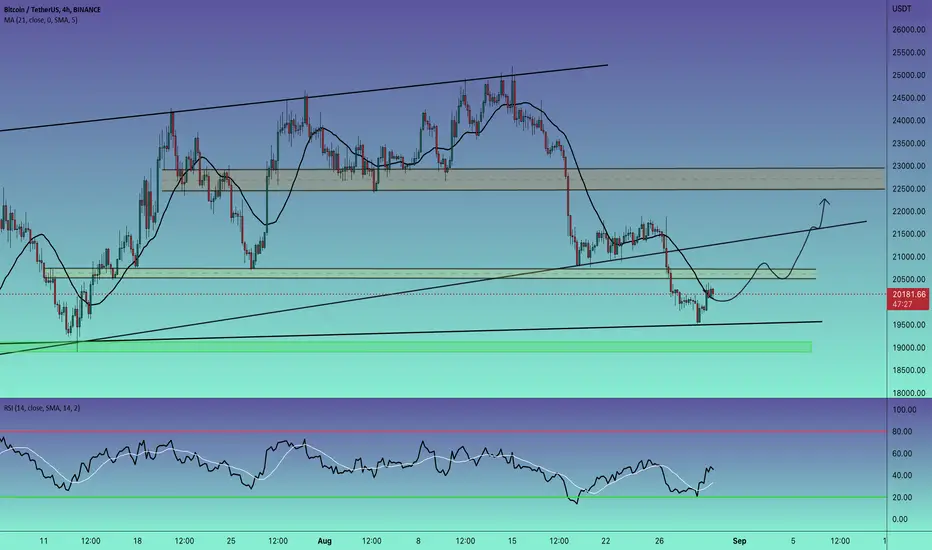Click the 23500.00 price scale label

point(909,143)
